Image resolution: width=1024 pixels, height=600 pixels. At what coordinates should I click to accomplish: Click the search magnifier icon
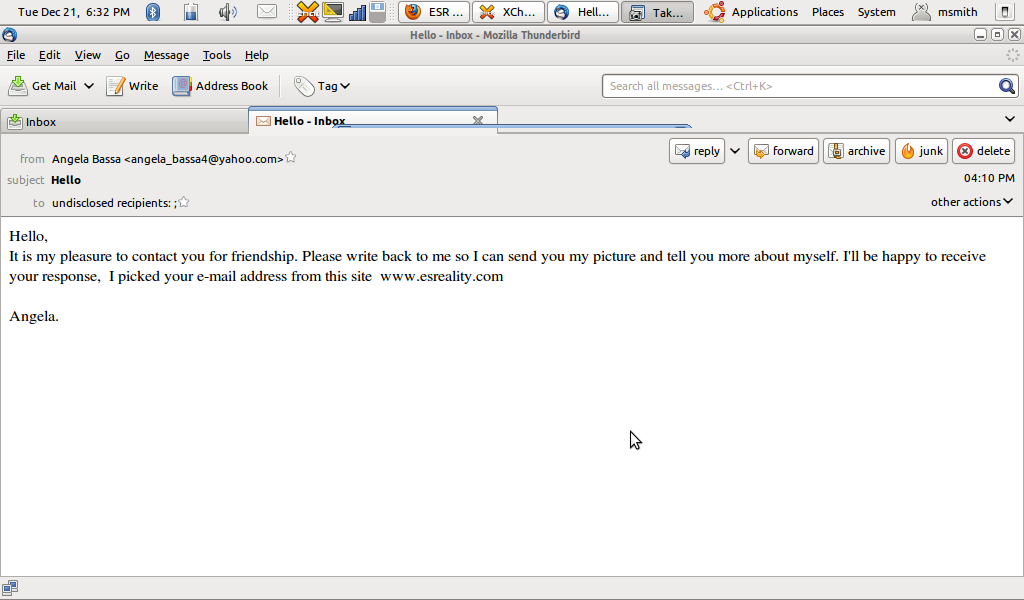click(1007, 86)
